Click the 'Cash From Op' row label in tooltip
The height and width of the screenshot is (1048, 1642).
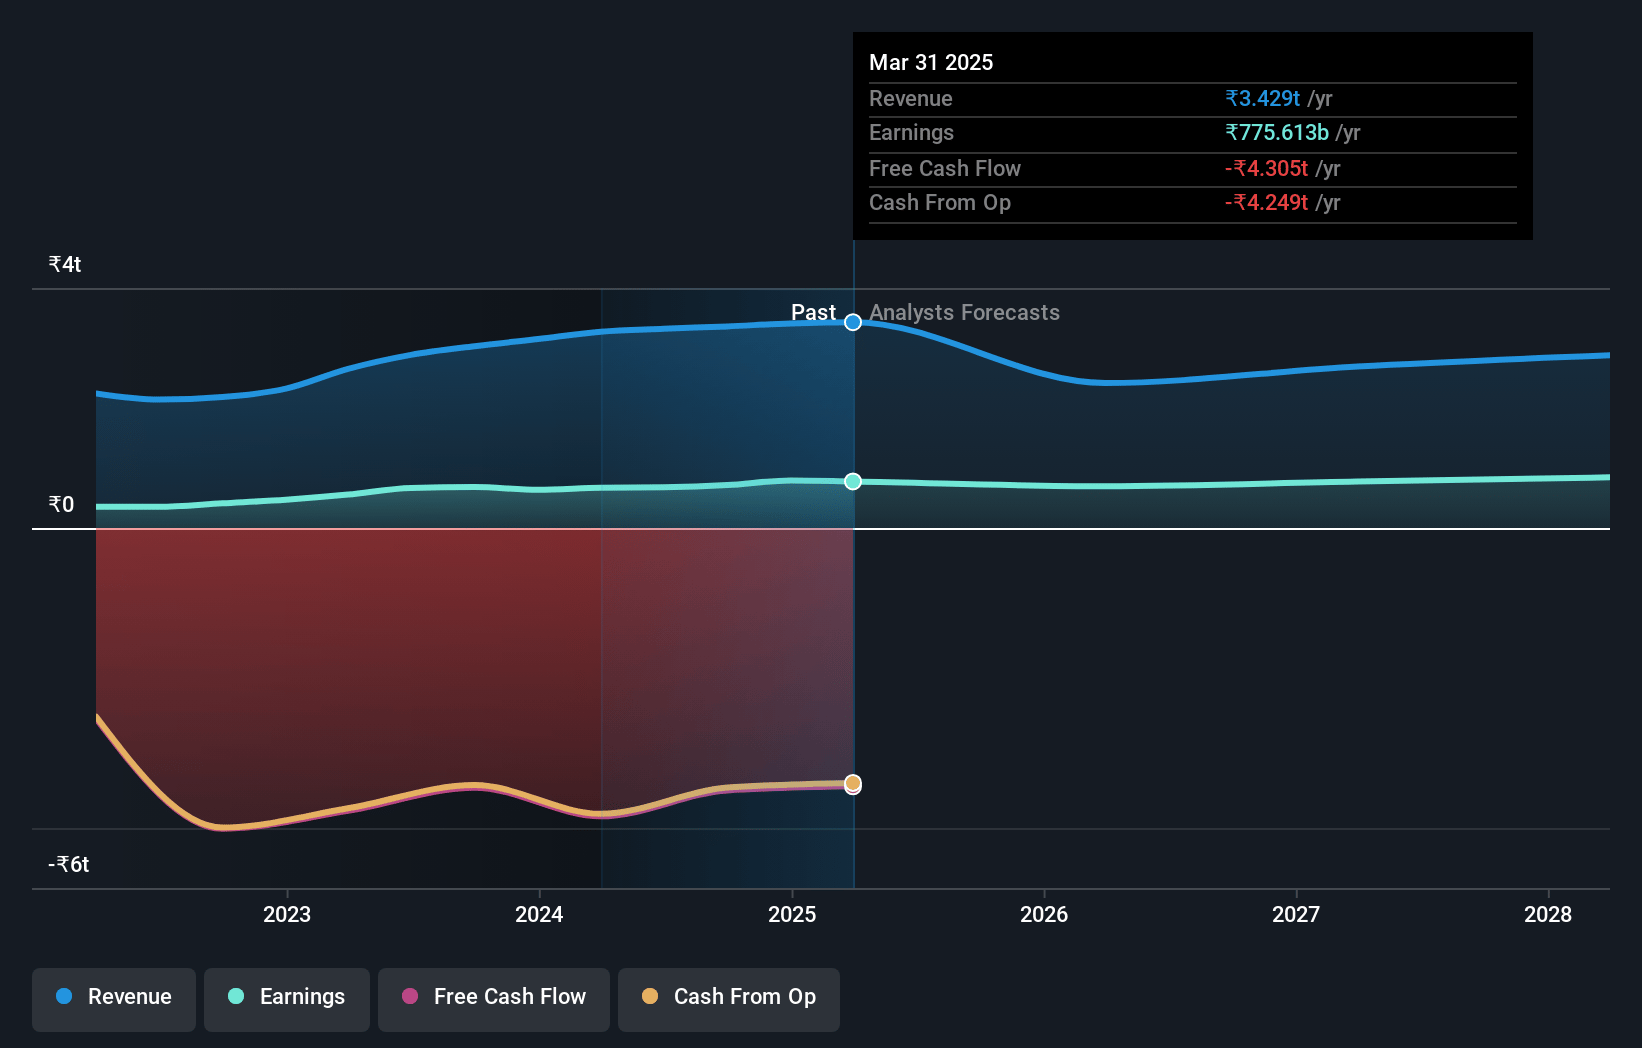click(940, 202)
